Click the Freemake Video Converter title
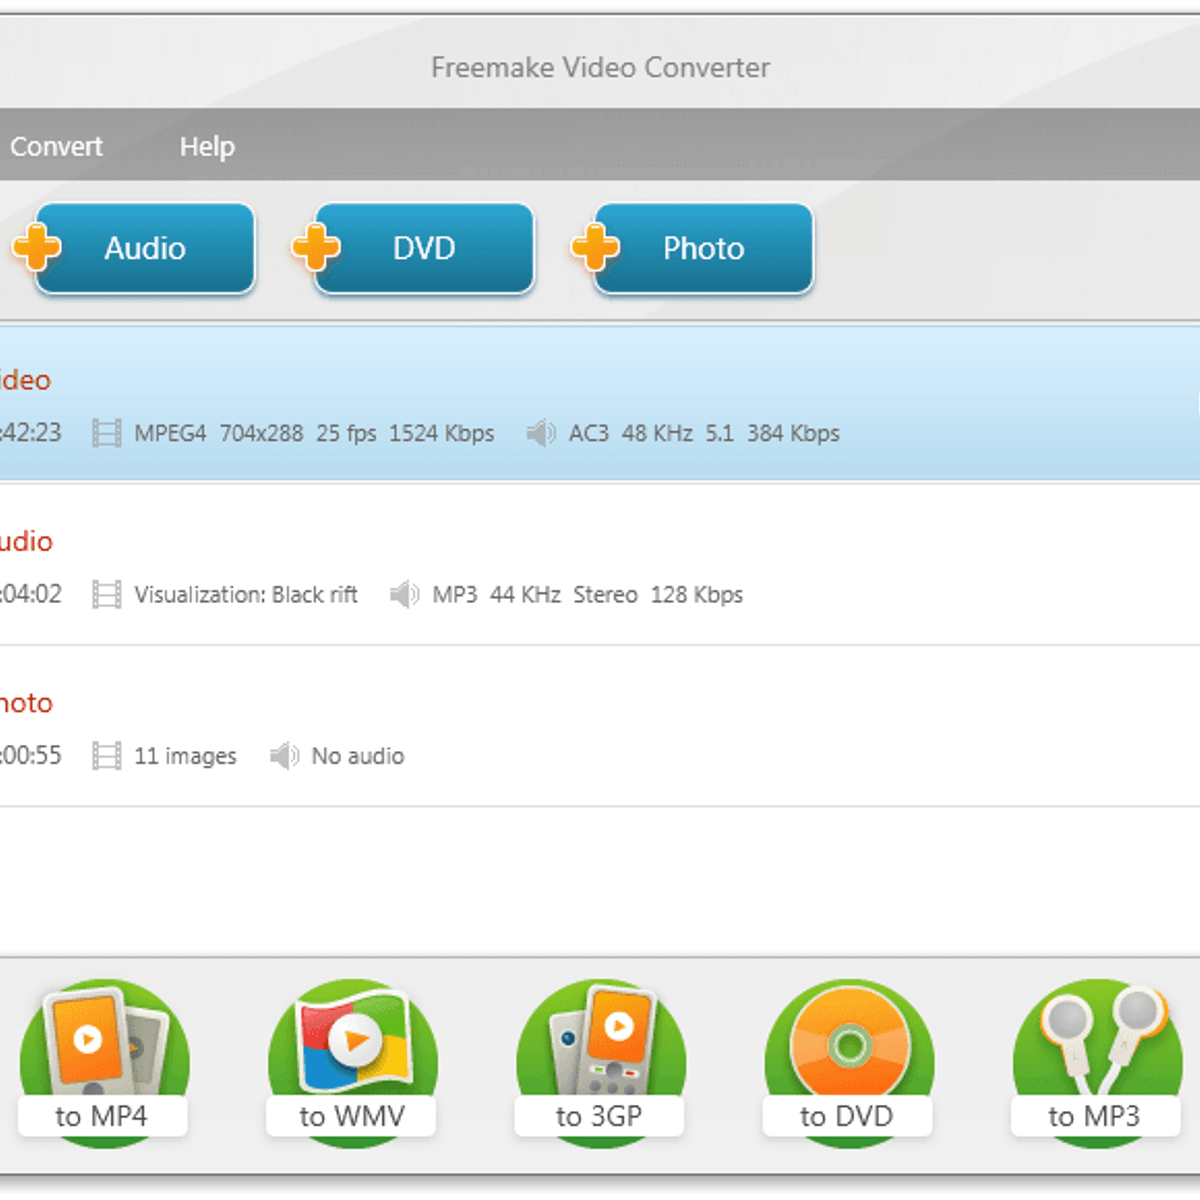 [x=600, y=67]
